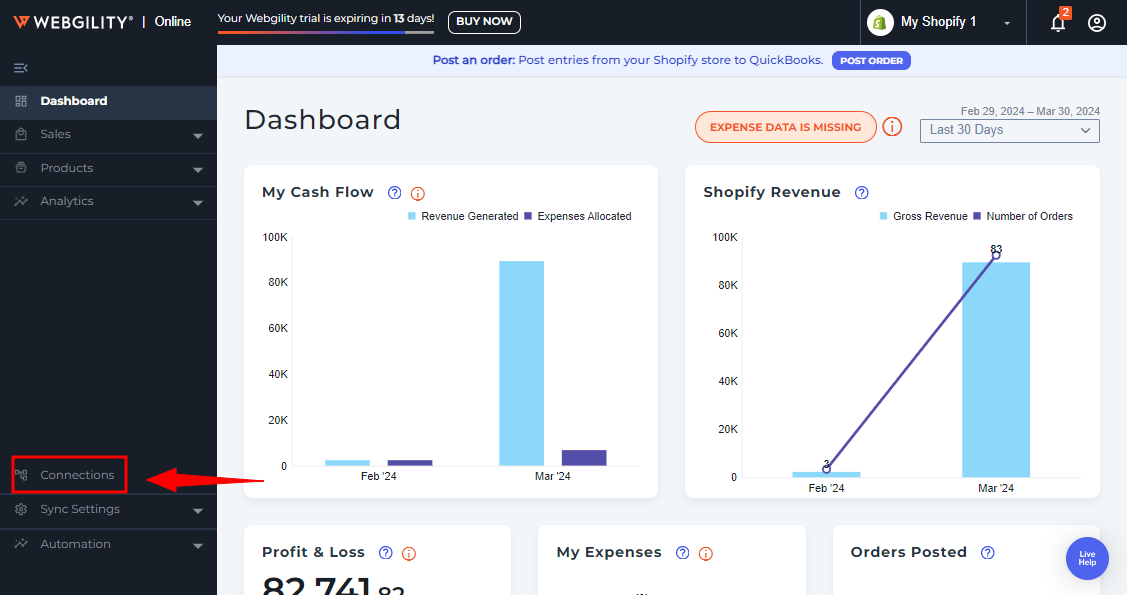Collapse the sidebar with the hamburger icon

click(21, 68)
